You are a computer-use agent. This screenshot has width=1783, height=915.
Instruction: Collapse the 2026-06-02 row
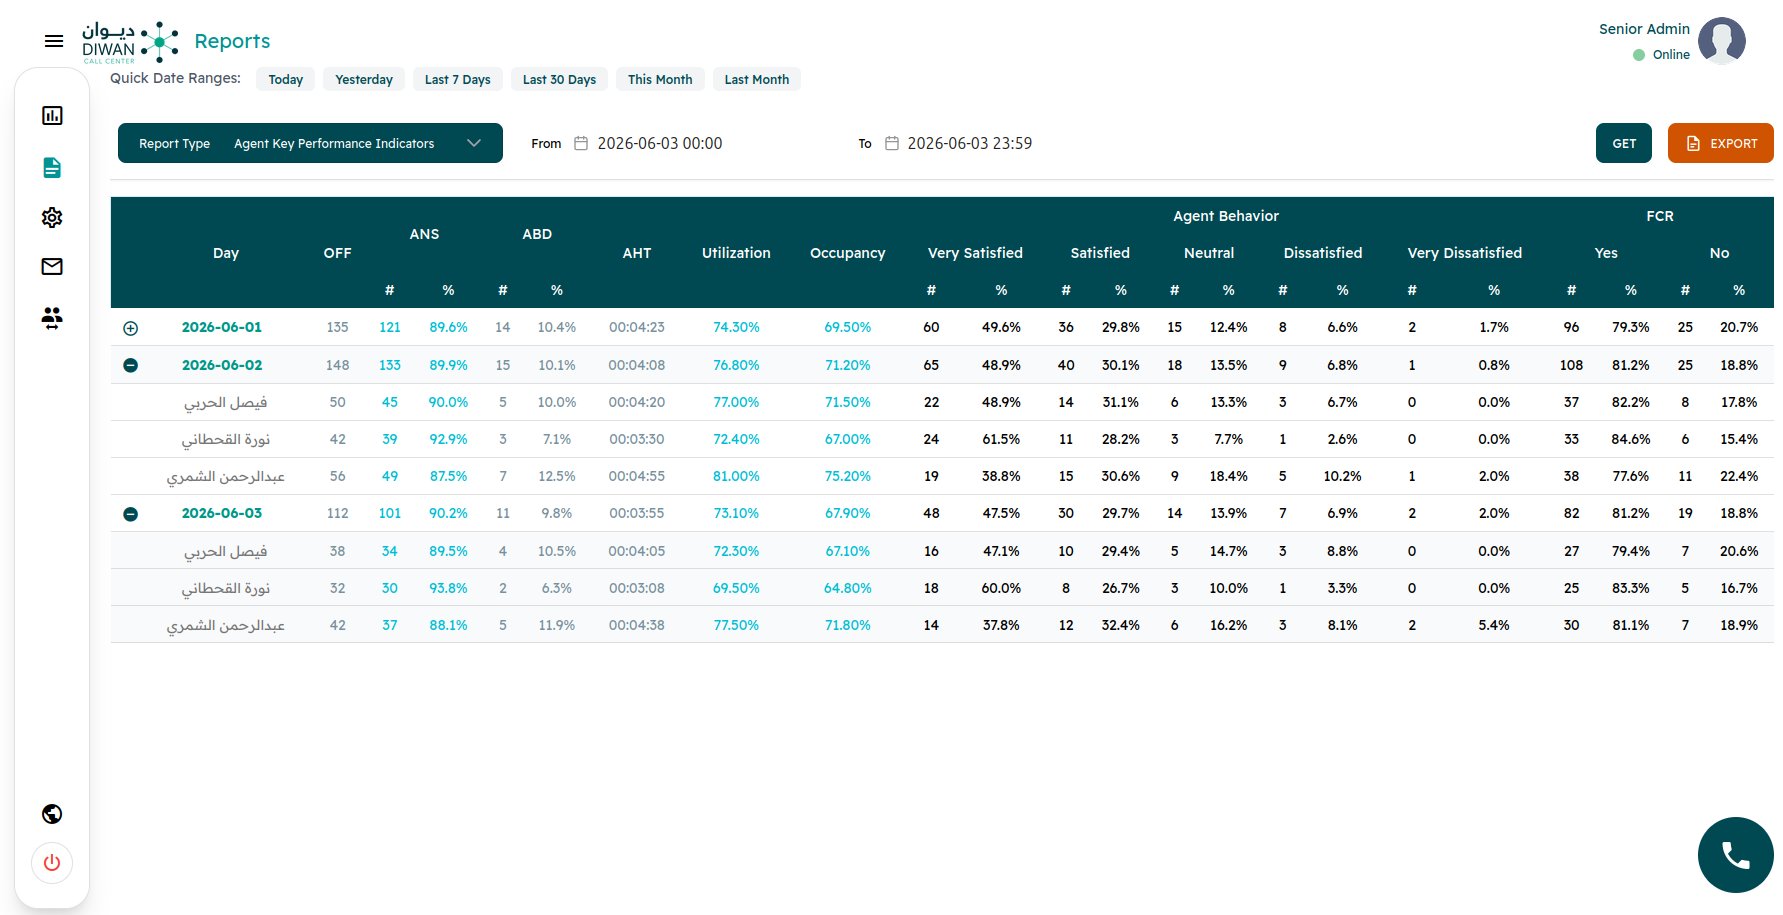tap(130, 365)
